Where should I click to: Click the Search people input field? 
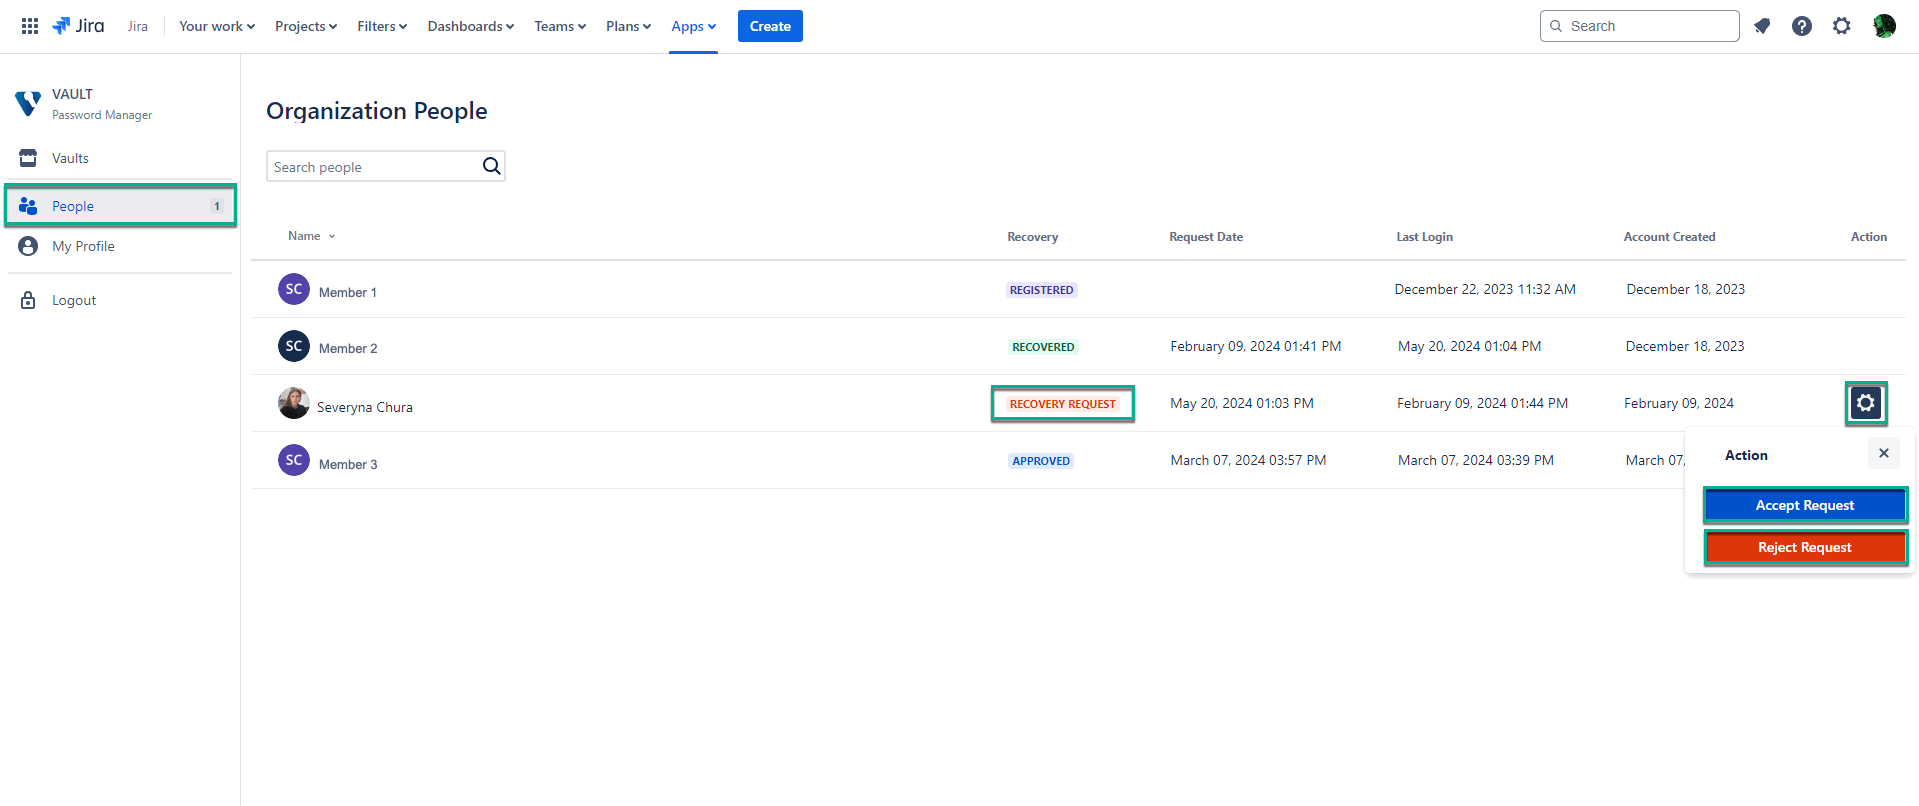[x=372, y=167]
